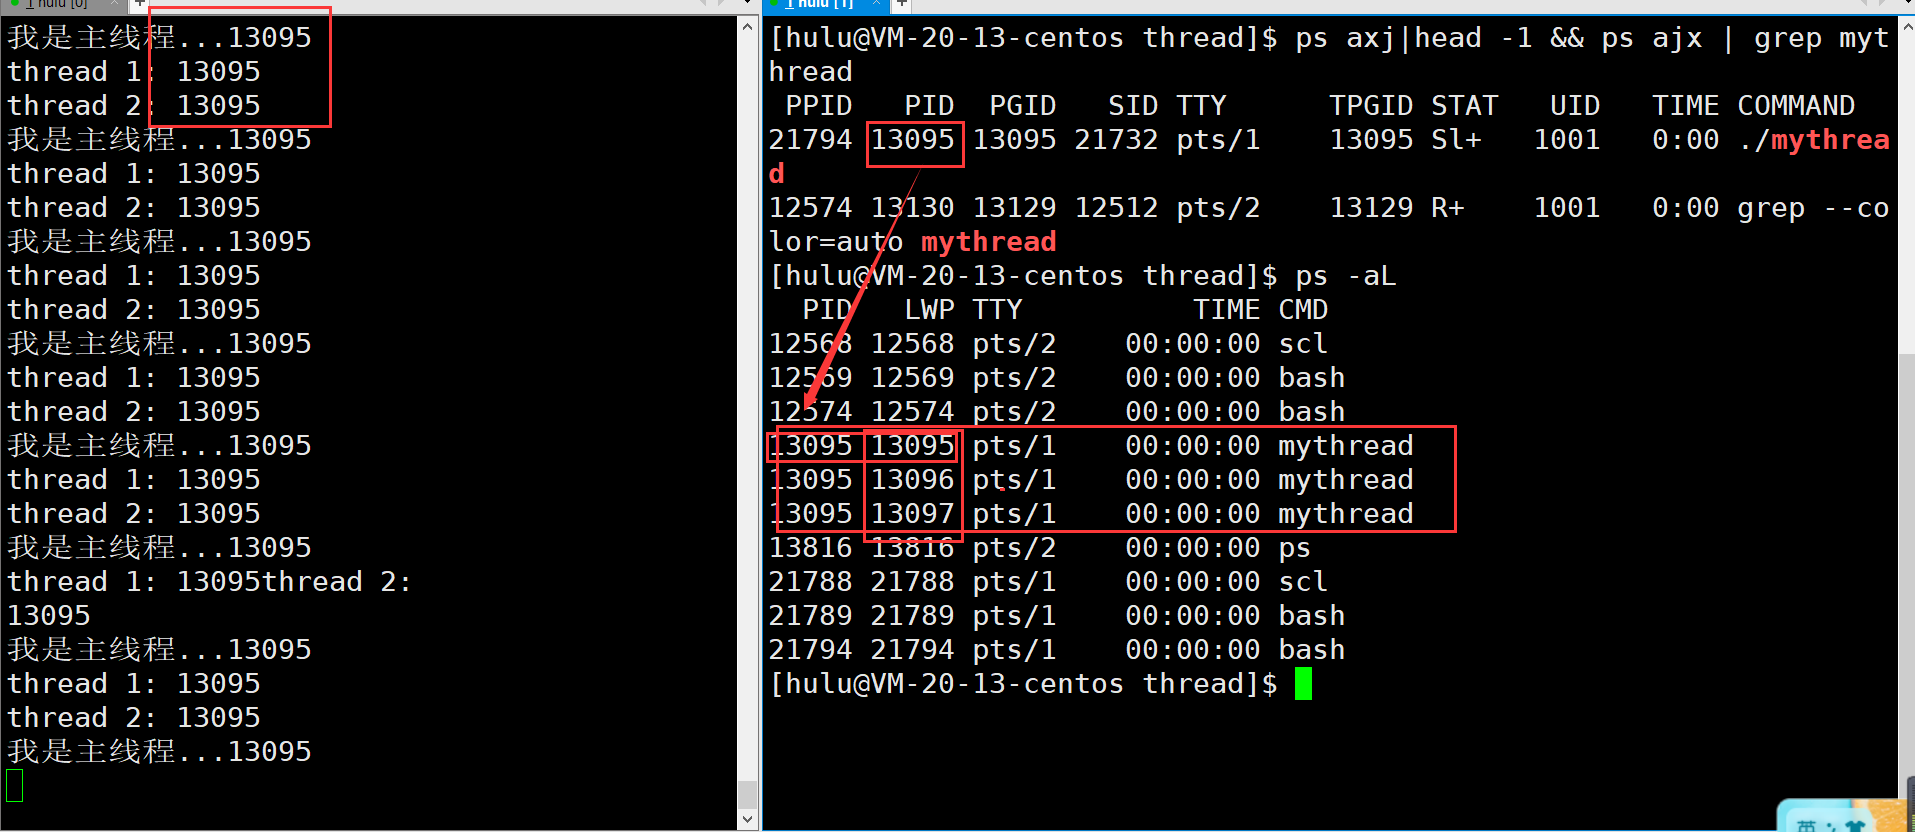The image size is (1915, 832).
Task: Click the right pane scrollbar up arrow
Action: [1907, 27]
